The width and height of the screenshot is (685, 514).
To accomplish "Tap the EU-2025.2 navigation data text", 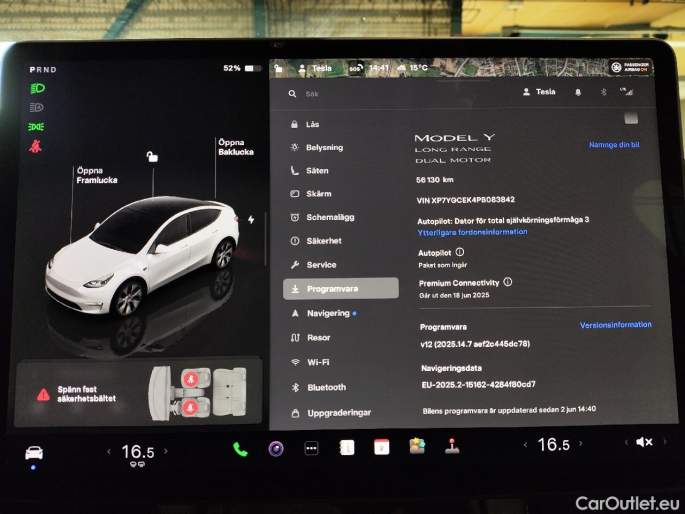I will pos(478,385).
